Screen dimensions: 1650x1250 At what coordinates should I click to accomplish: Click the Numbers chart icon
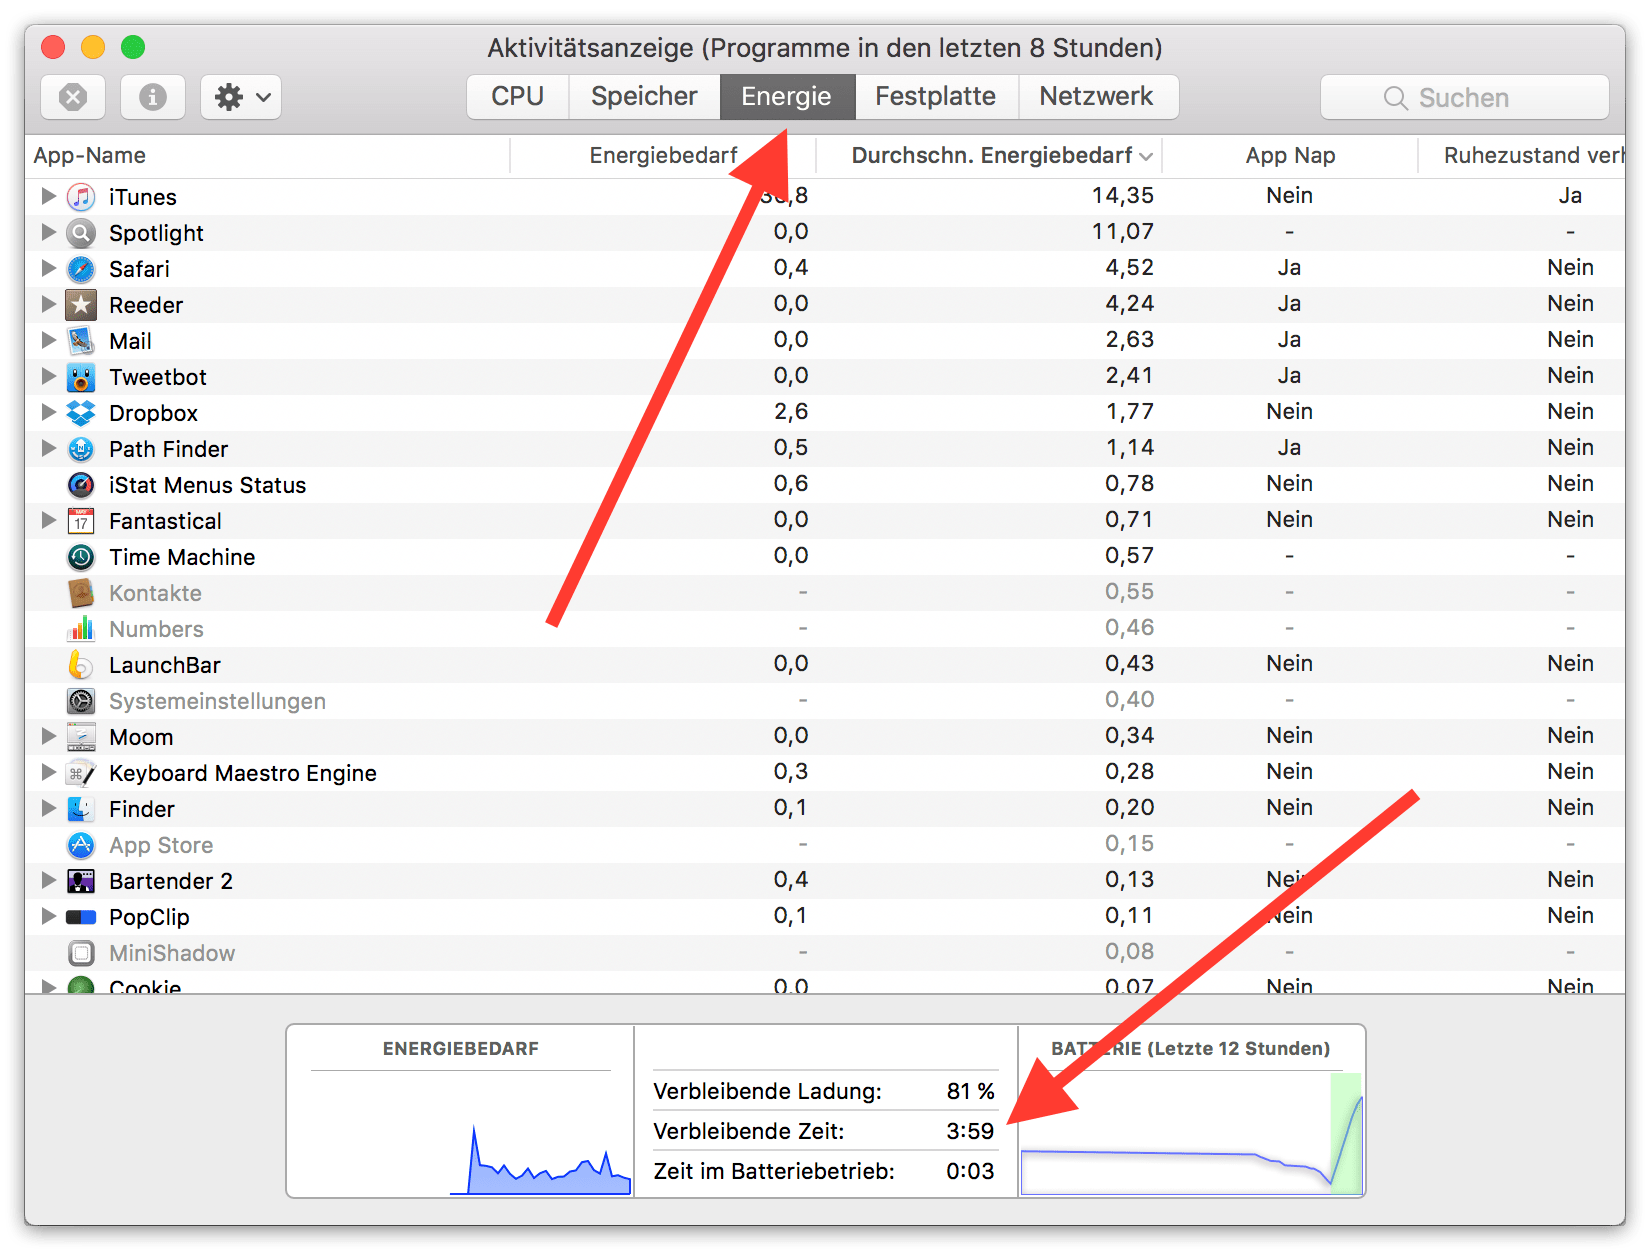click(81, 629)
